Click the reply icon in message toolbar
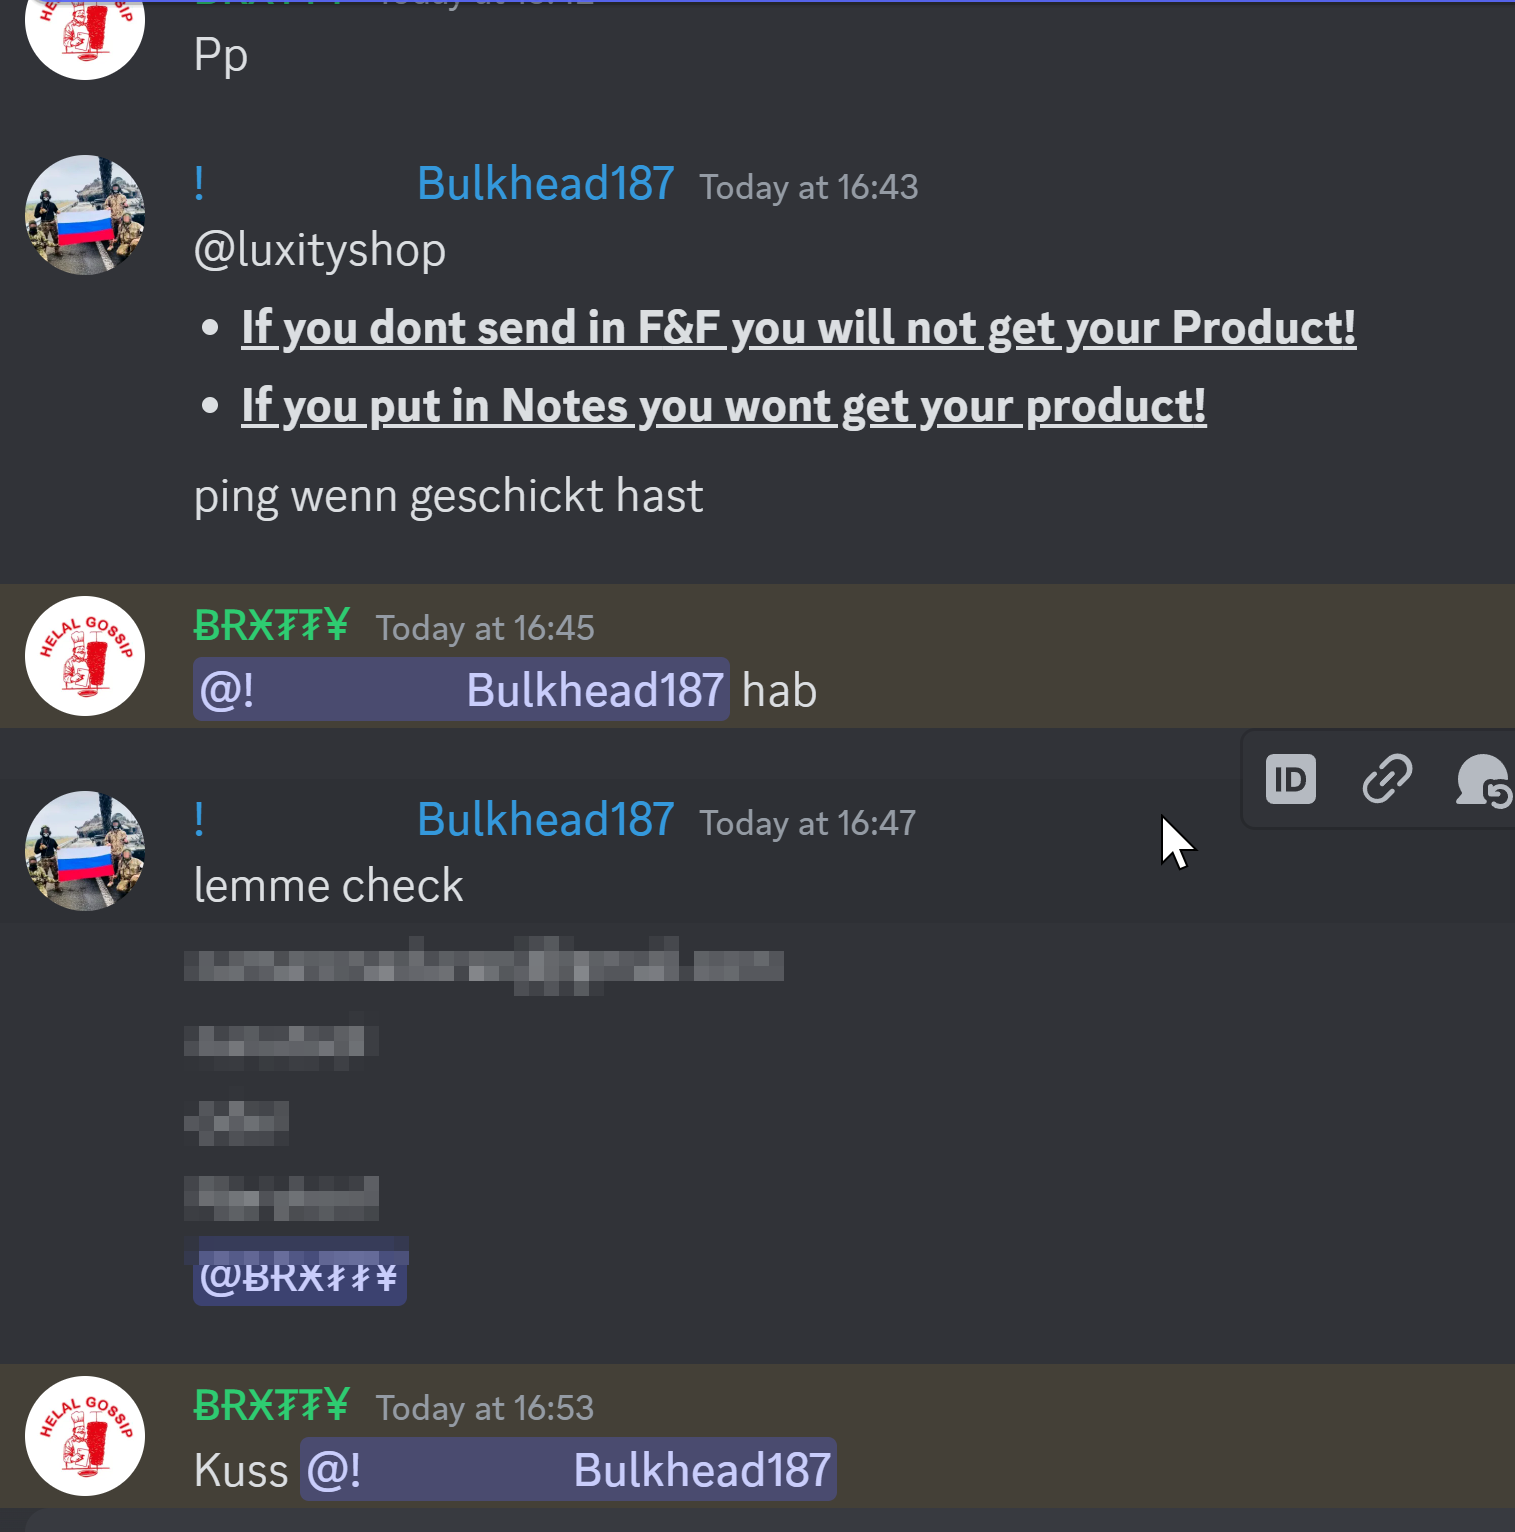 click(1484, 780)
